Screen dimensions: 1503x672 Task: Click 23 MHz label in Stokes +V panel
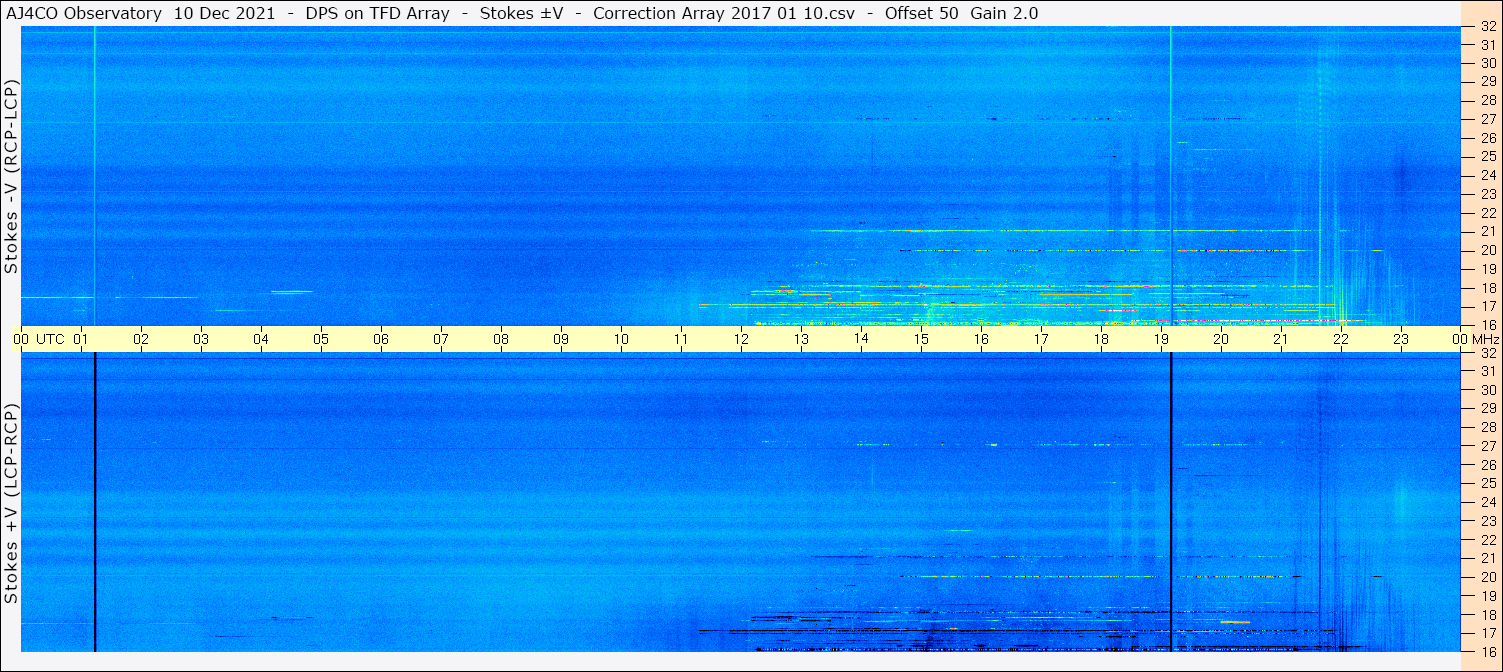coord(1488,521)
